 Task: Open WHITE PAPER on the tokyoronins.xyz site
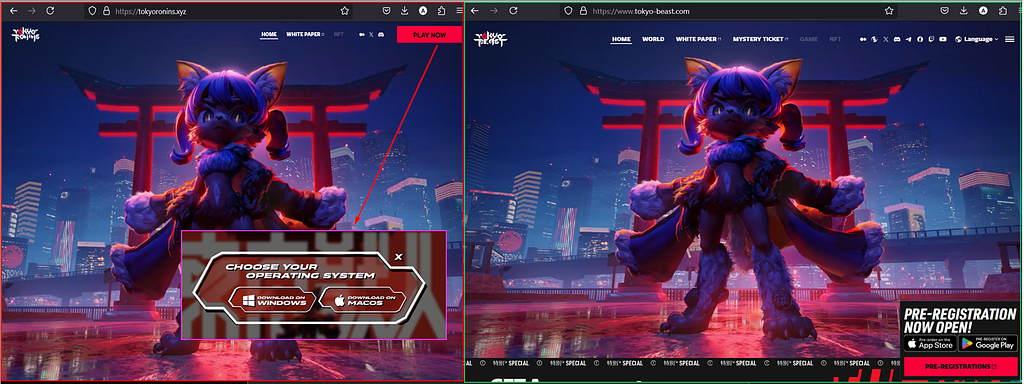(x=305, y=35)
